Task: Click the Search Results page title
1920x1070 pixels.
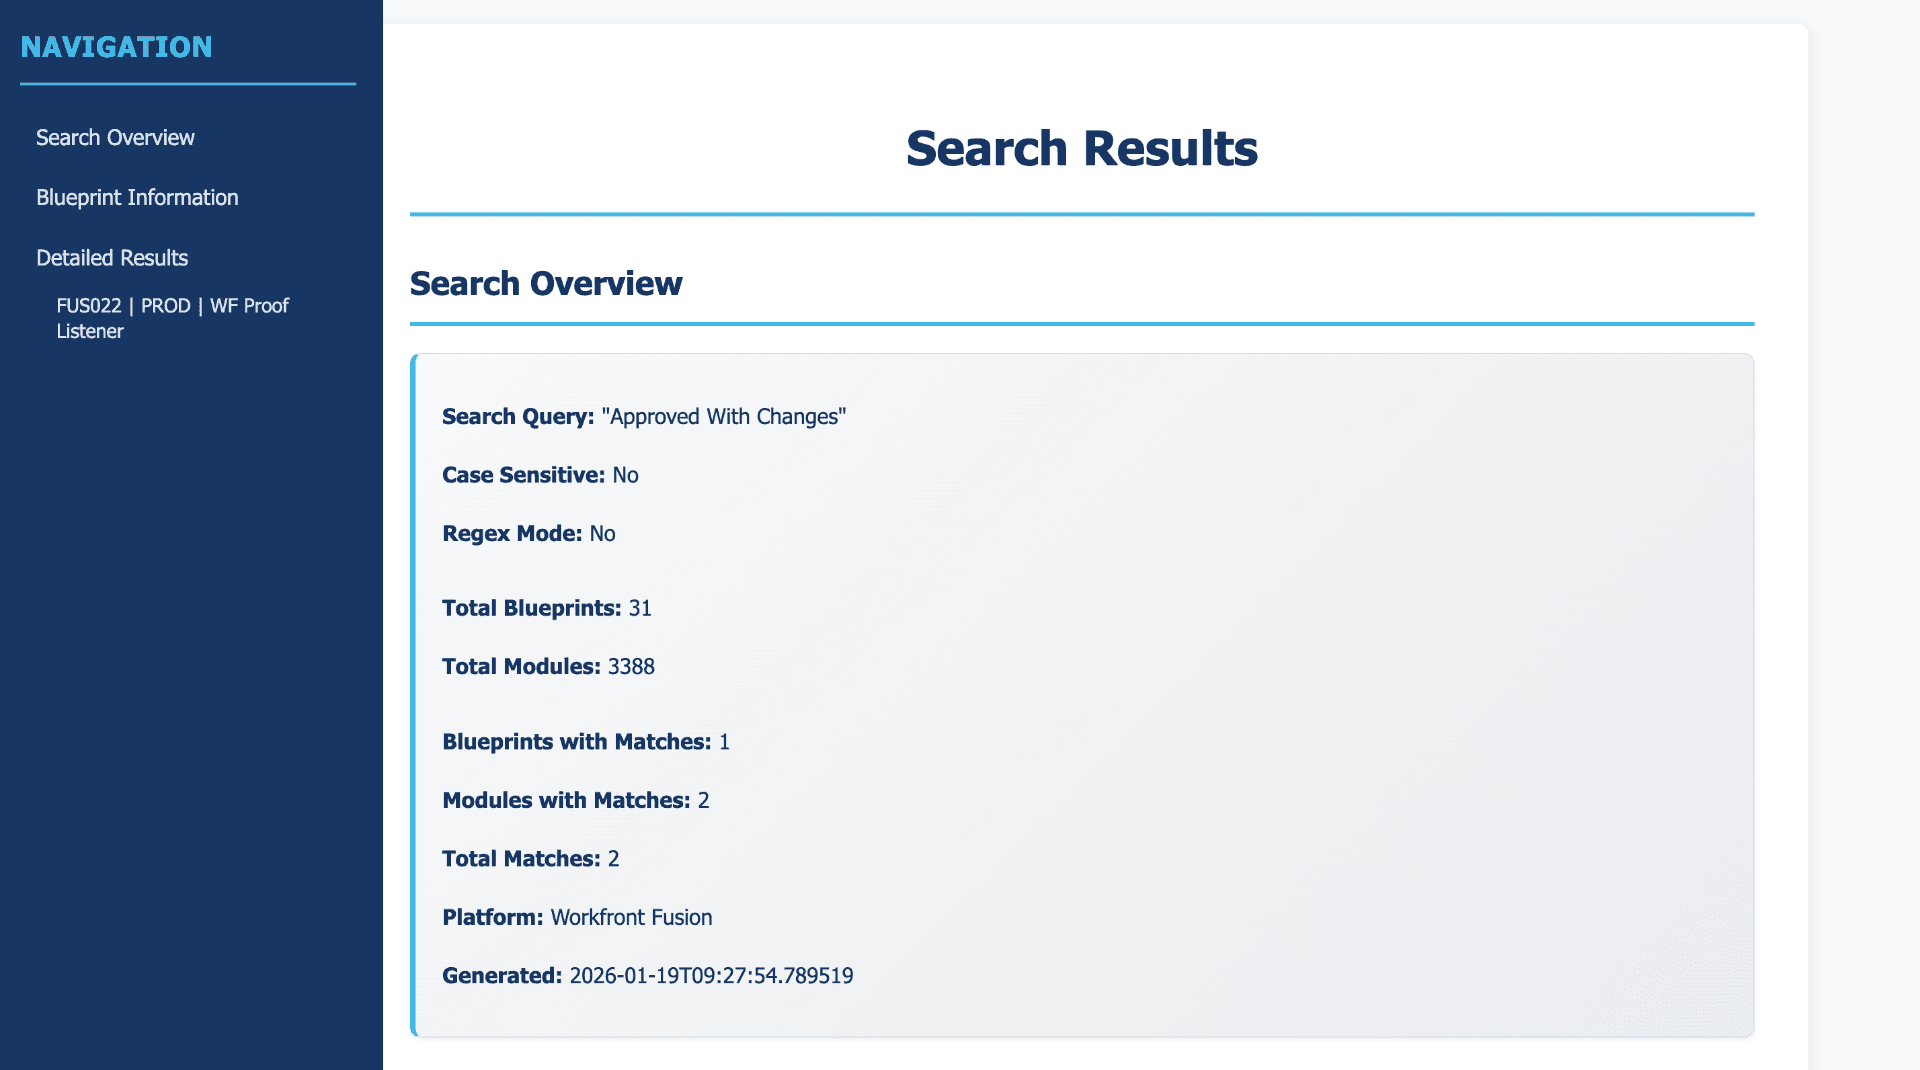Action: (1082, 148)
